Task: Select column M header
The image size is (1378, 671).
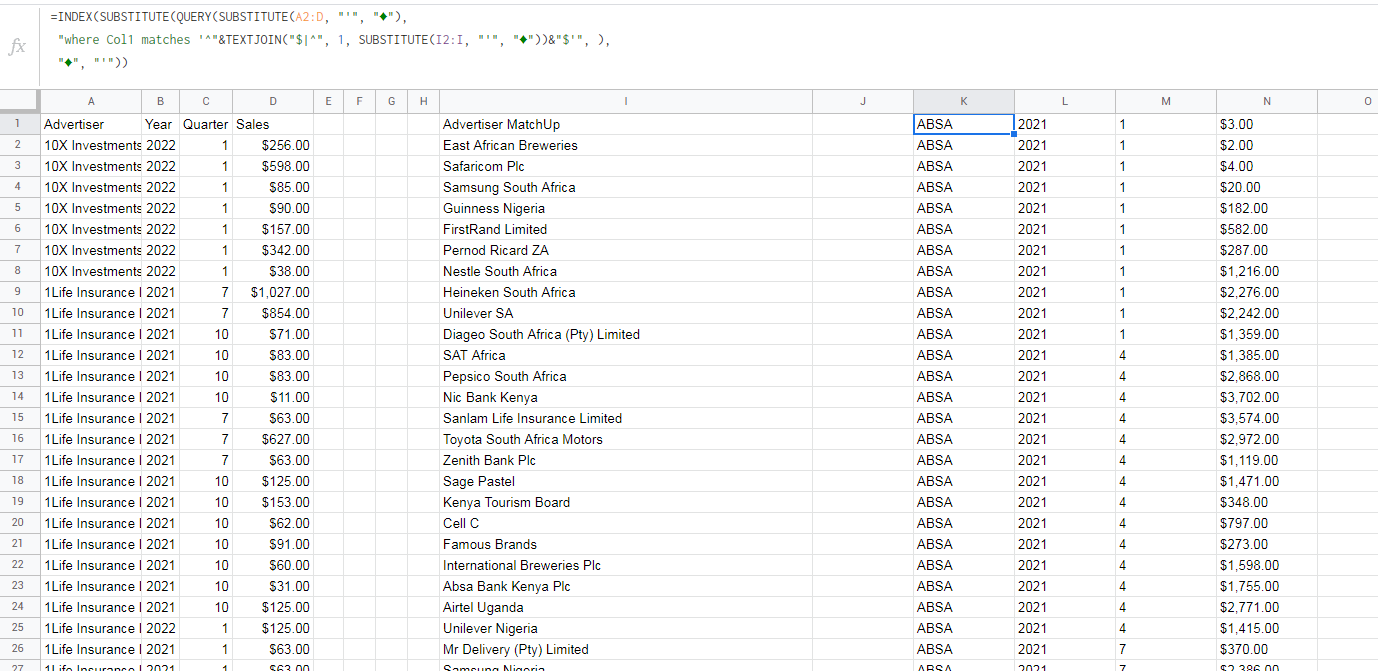Action: [x=1166, y=101]
